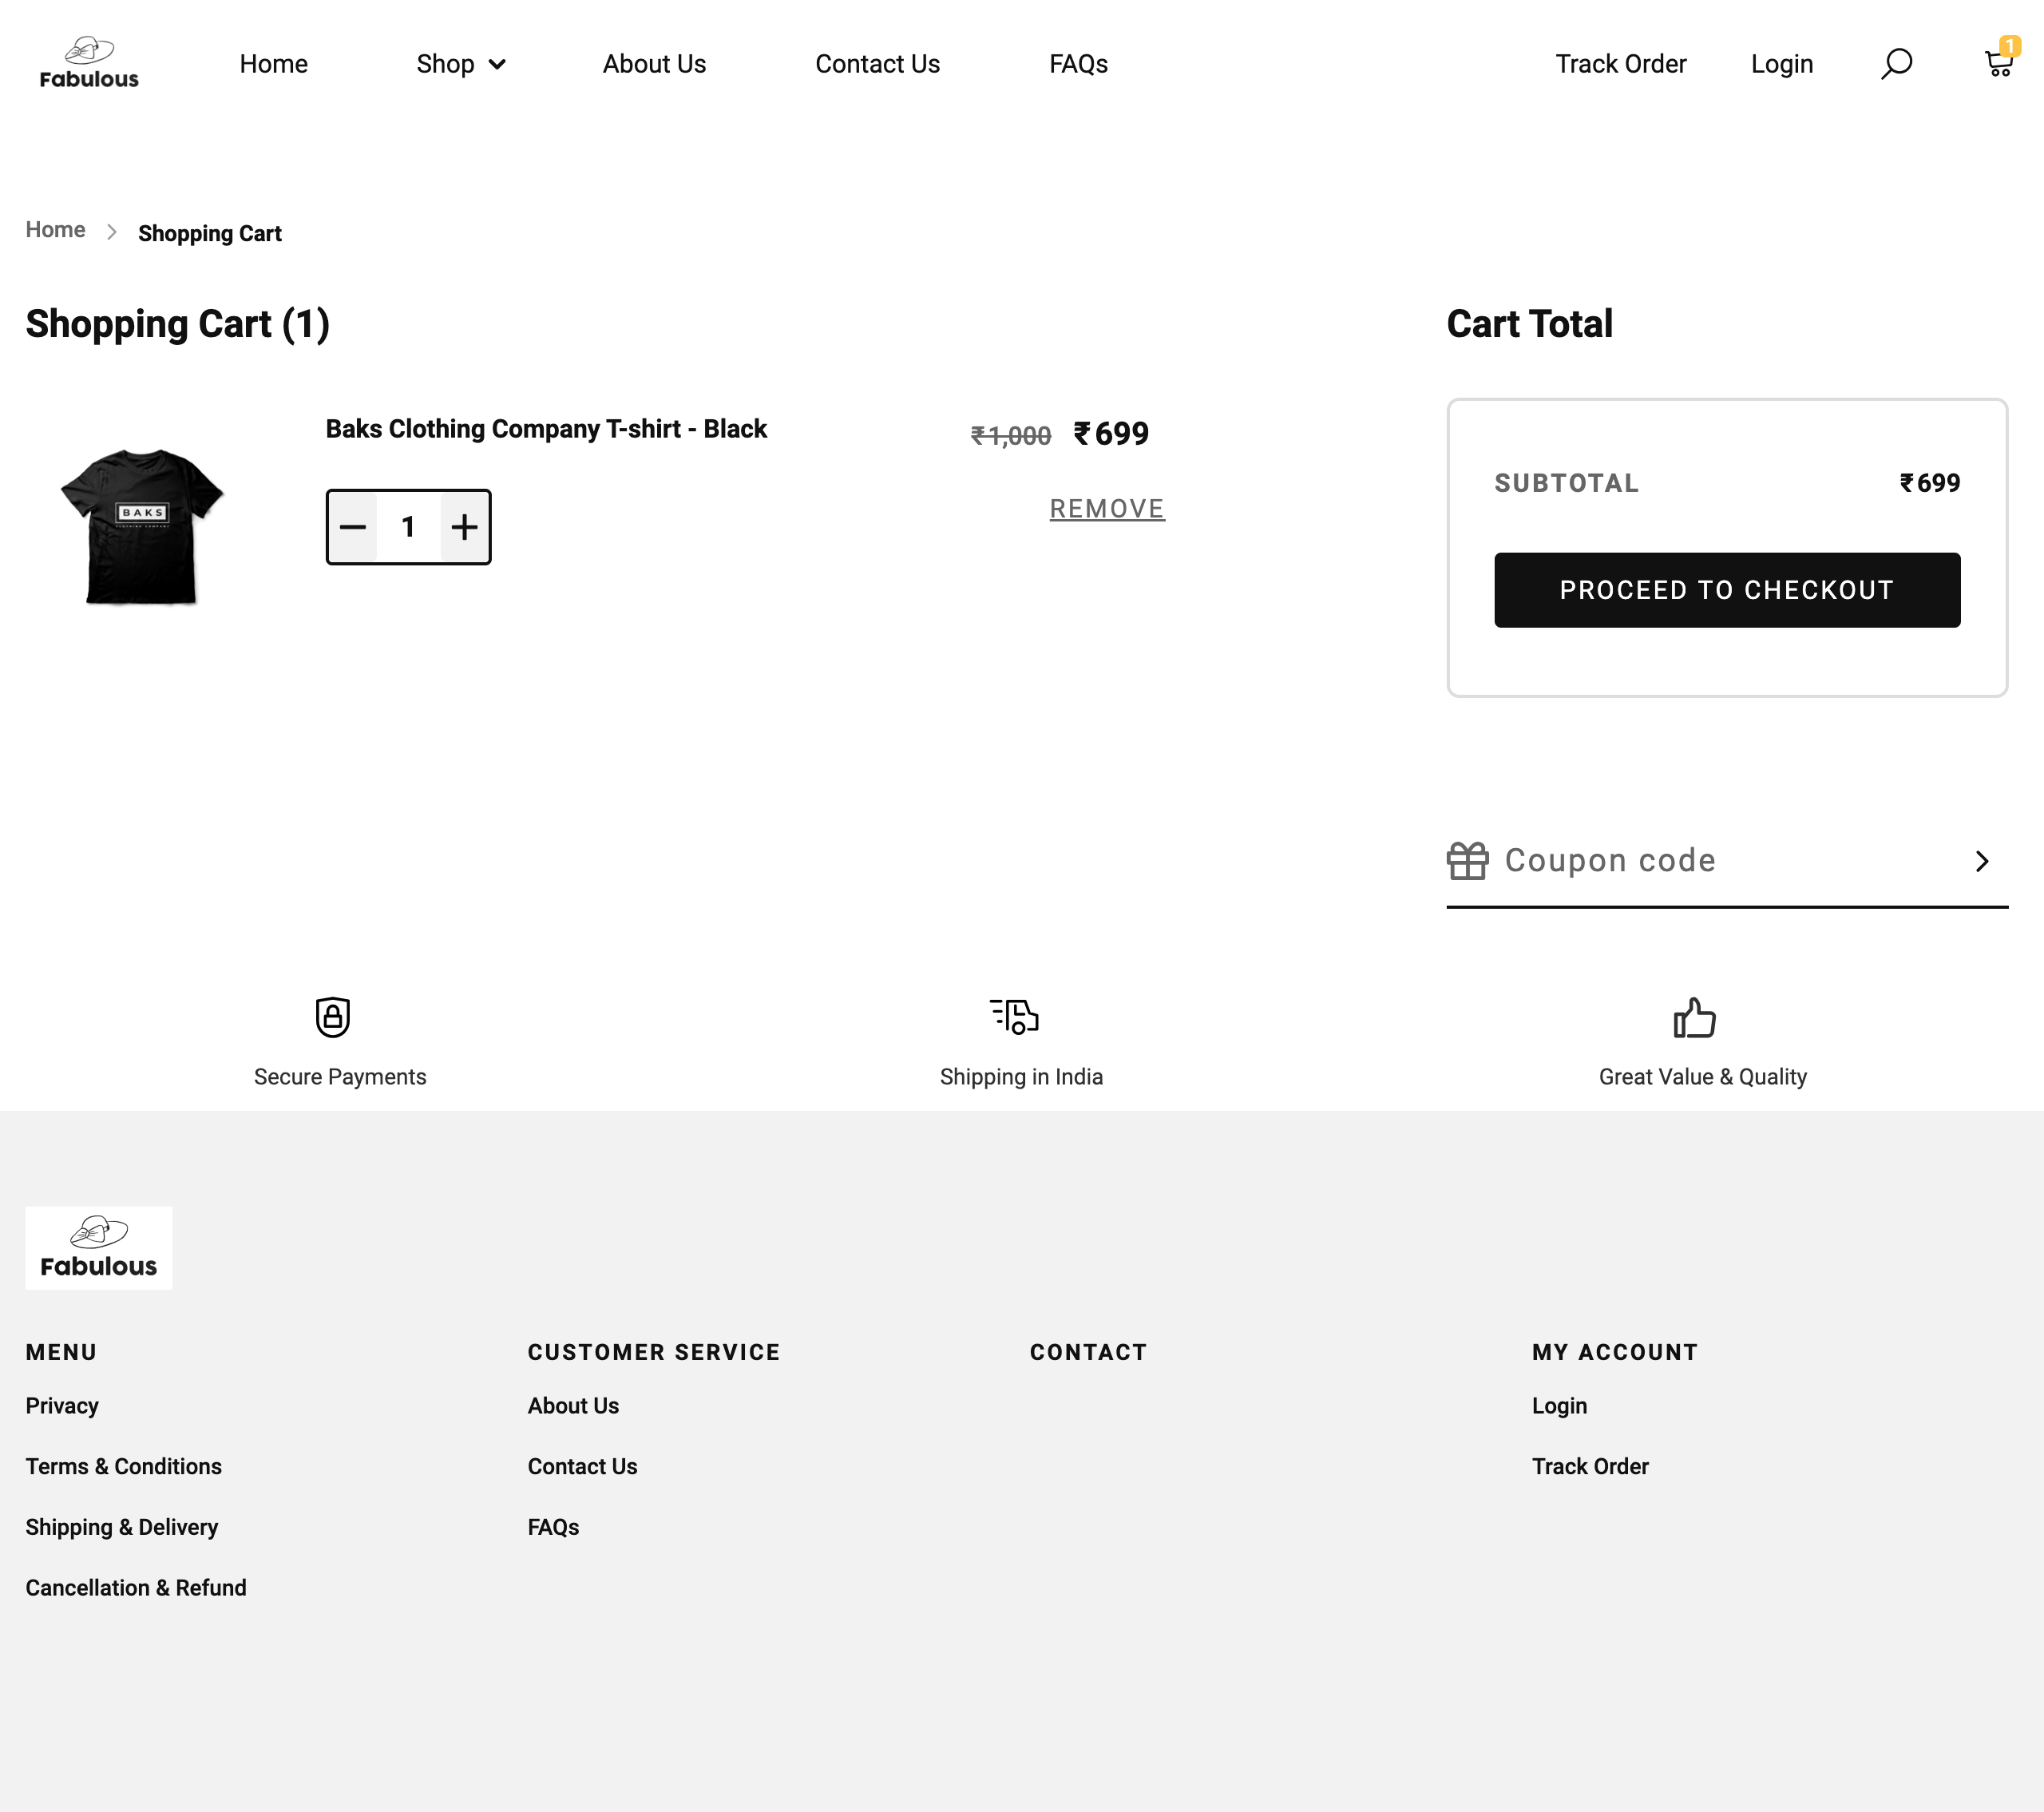
Task: Open the cart icon in header
Action: pyautogui.click(x=1998, y=64)
